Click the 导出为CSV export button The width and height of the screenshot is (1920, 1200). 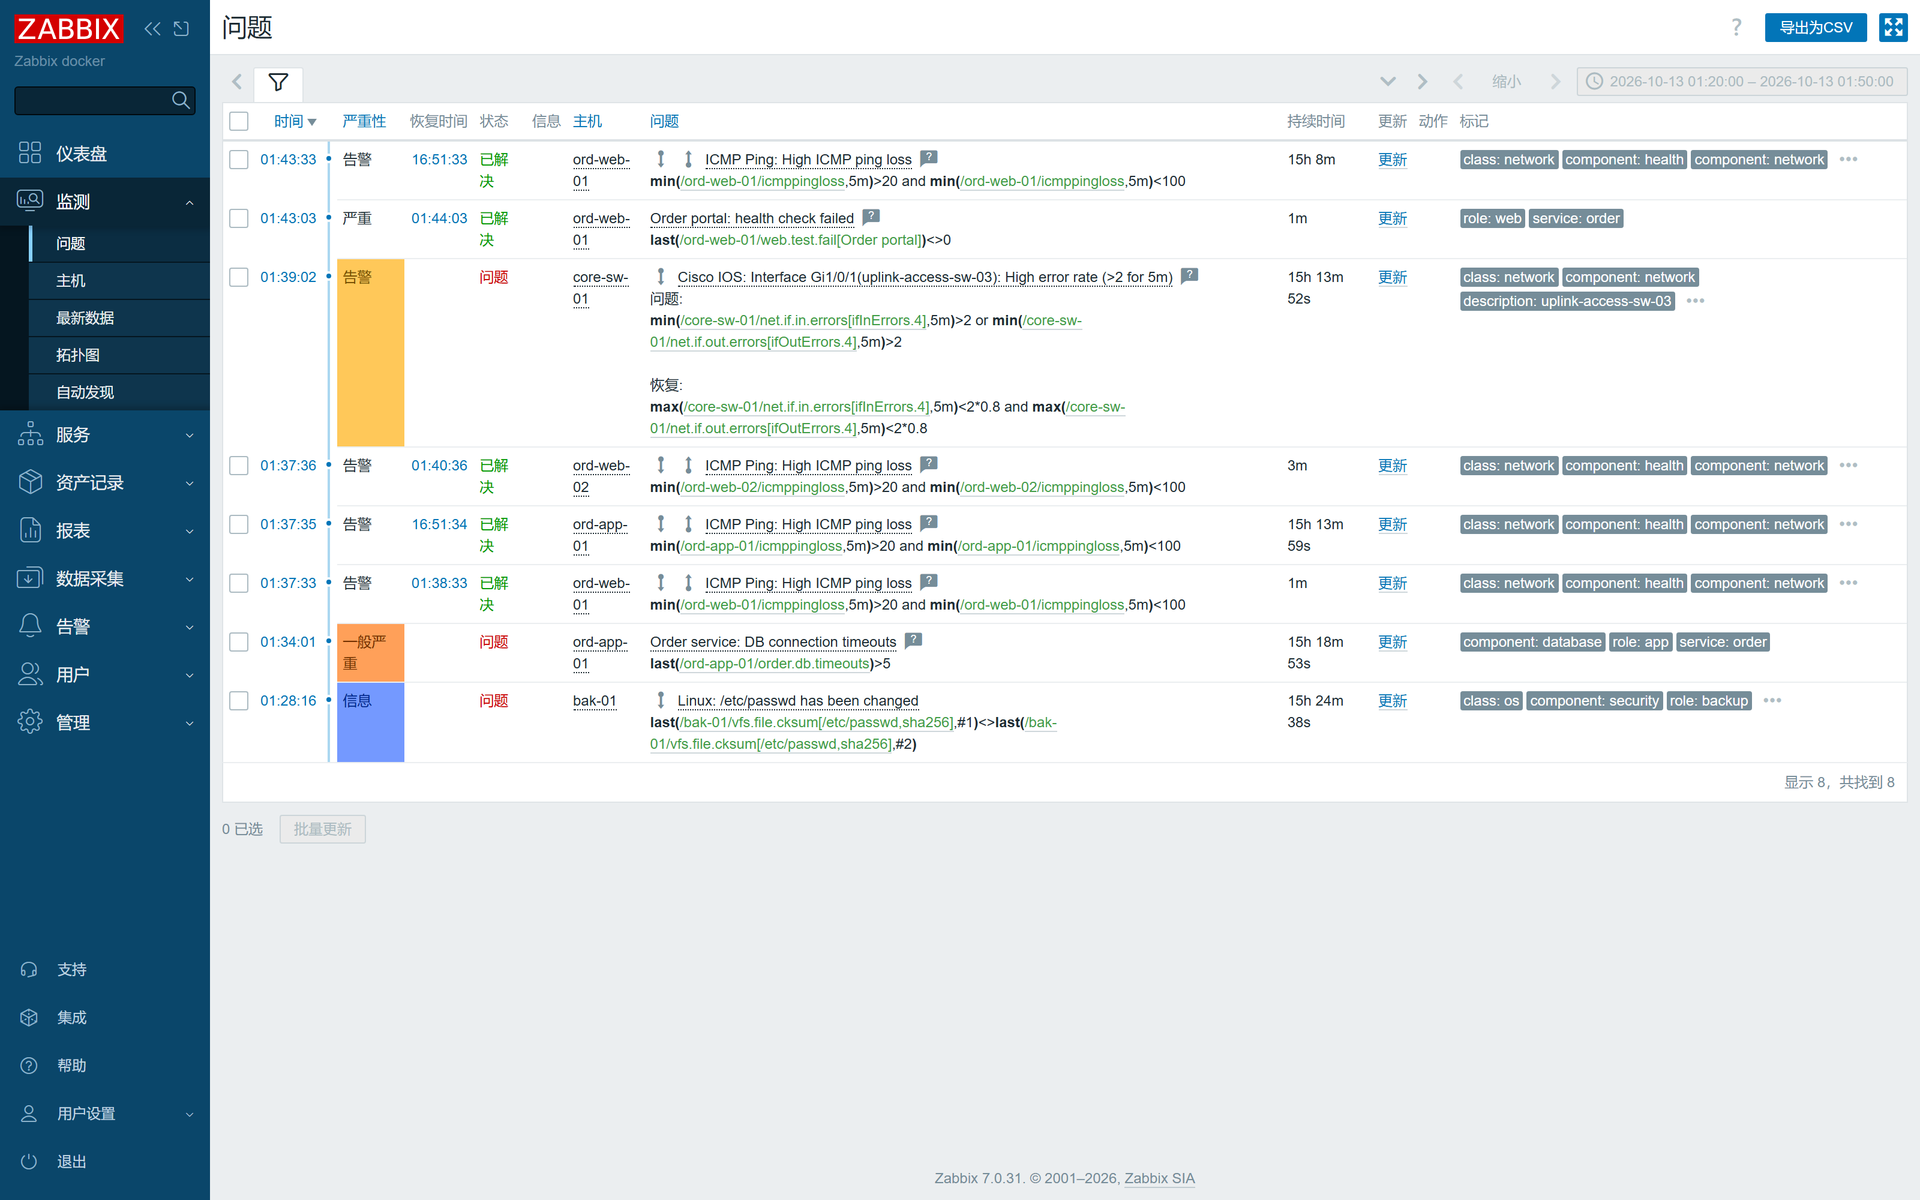[1815, 28]
